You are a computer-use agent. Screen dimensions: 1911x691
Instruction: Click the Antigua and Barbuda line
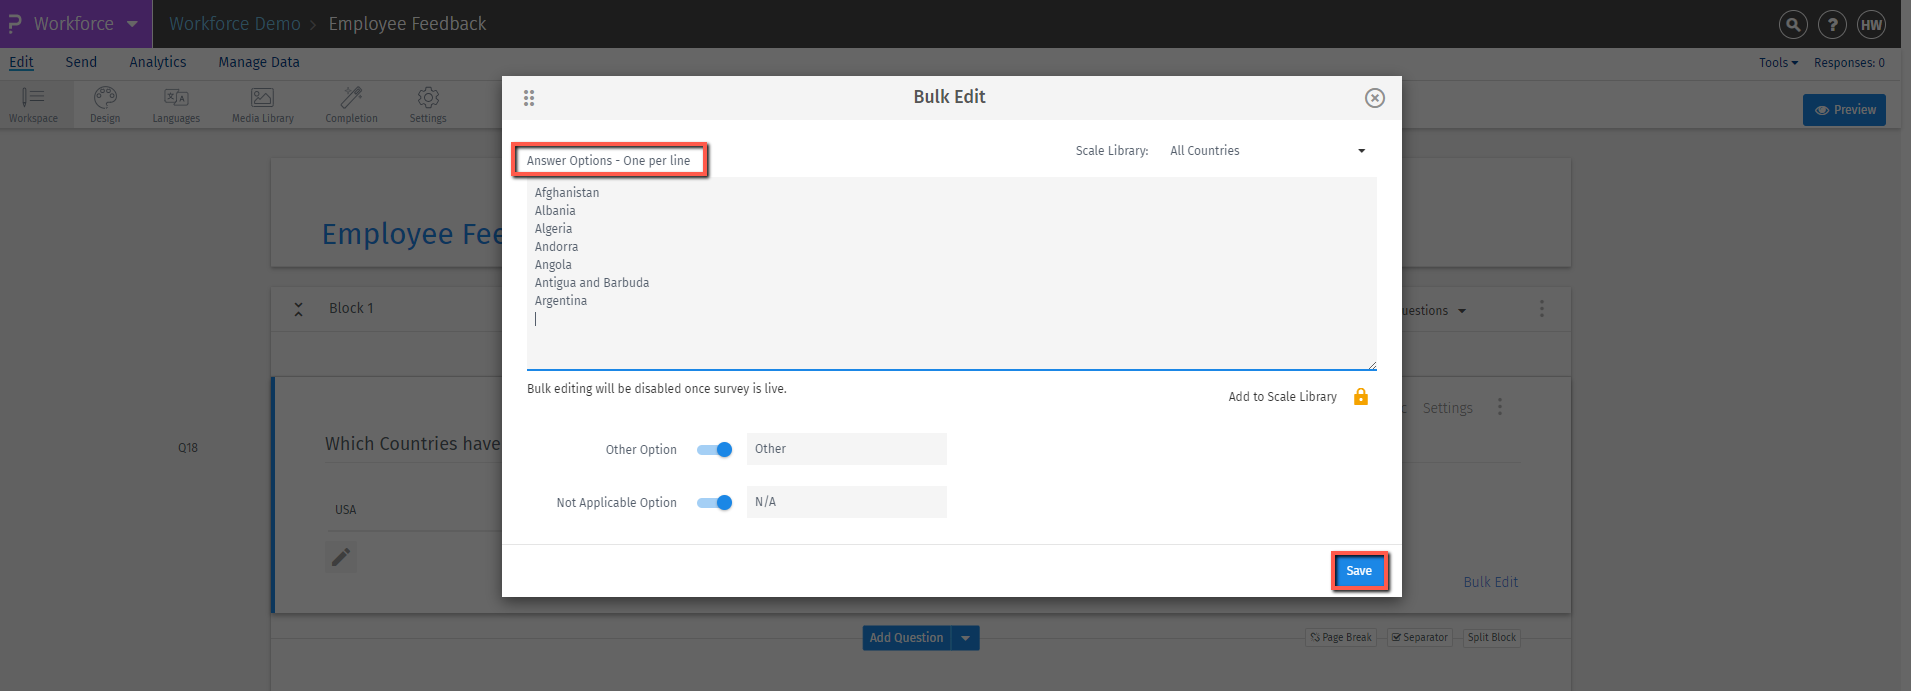(592, 283)
